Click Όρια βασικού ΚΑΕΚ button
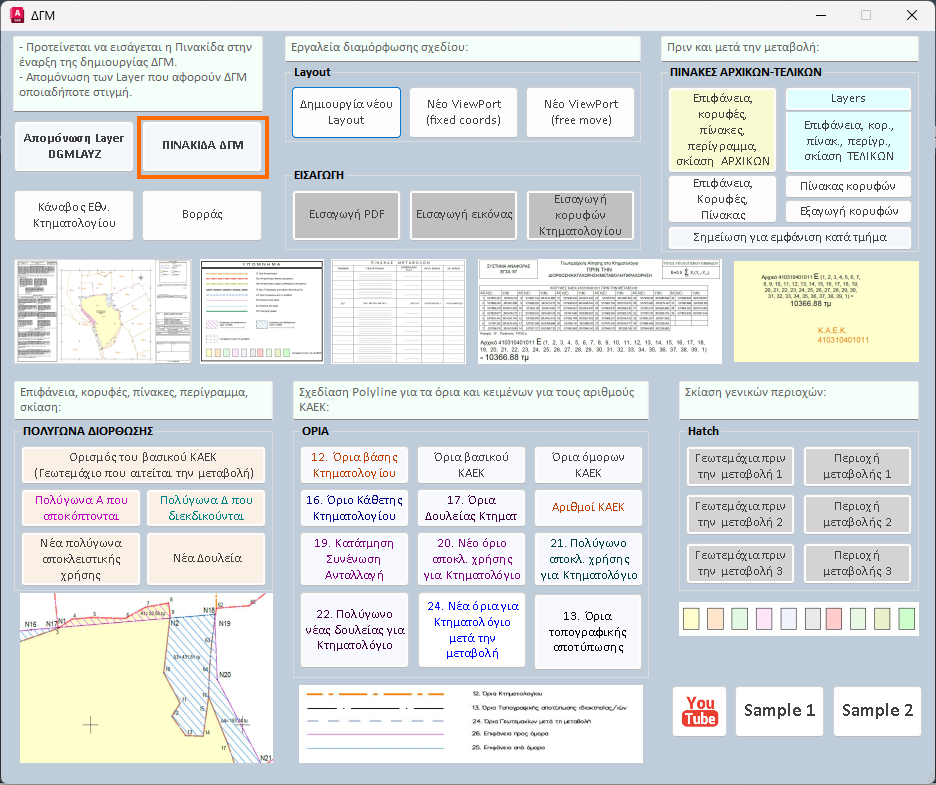This screenshot has width=936, height=785. (x=472, y=466)
